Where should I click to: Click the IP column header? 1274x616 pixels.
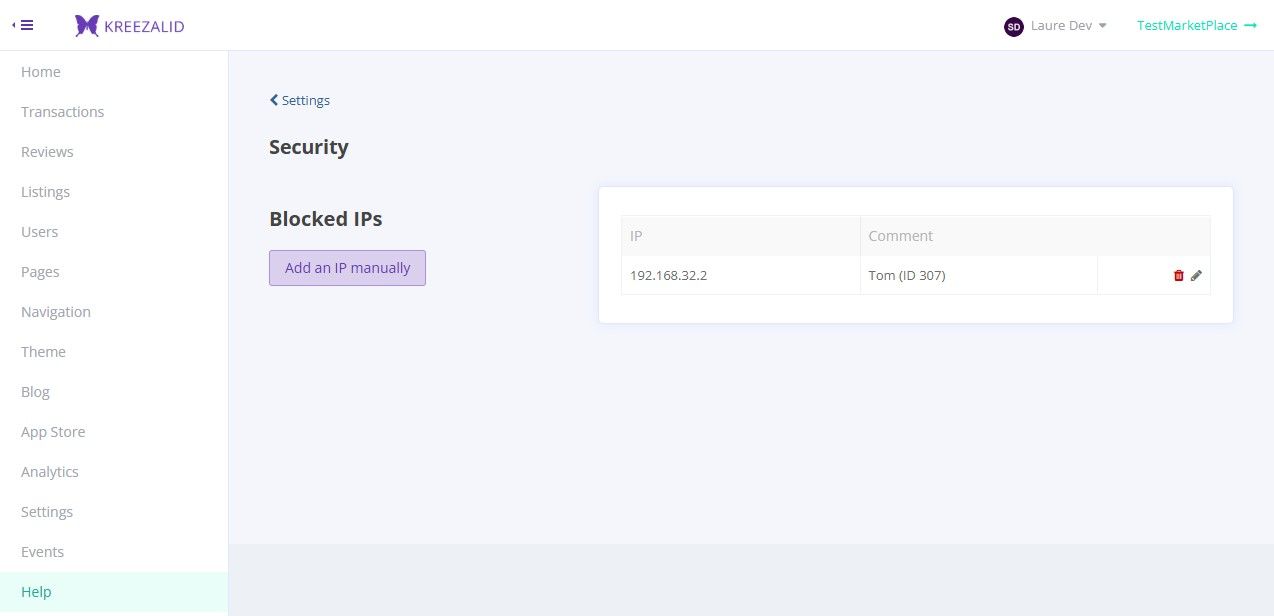tap(741, 236)
